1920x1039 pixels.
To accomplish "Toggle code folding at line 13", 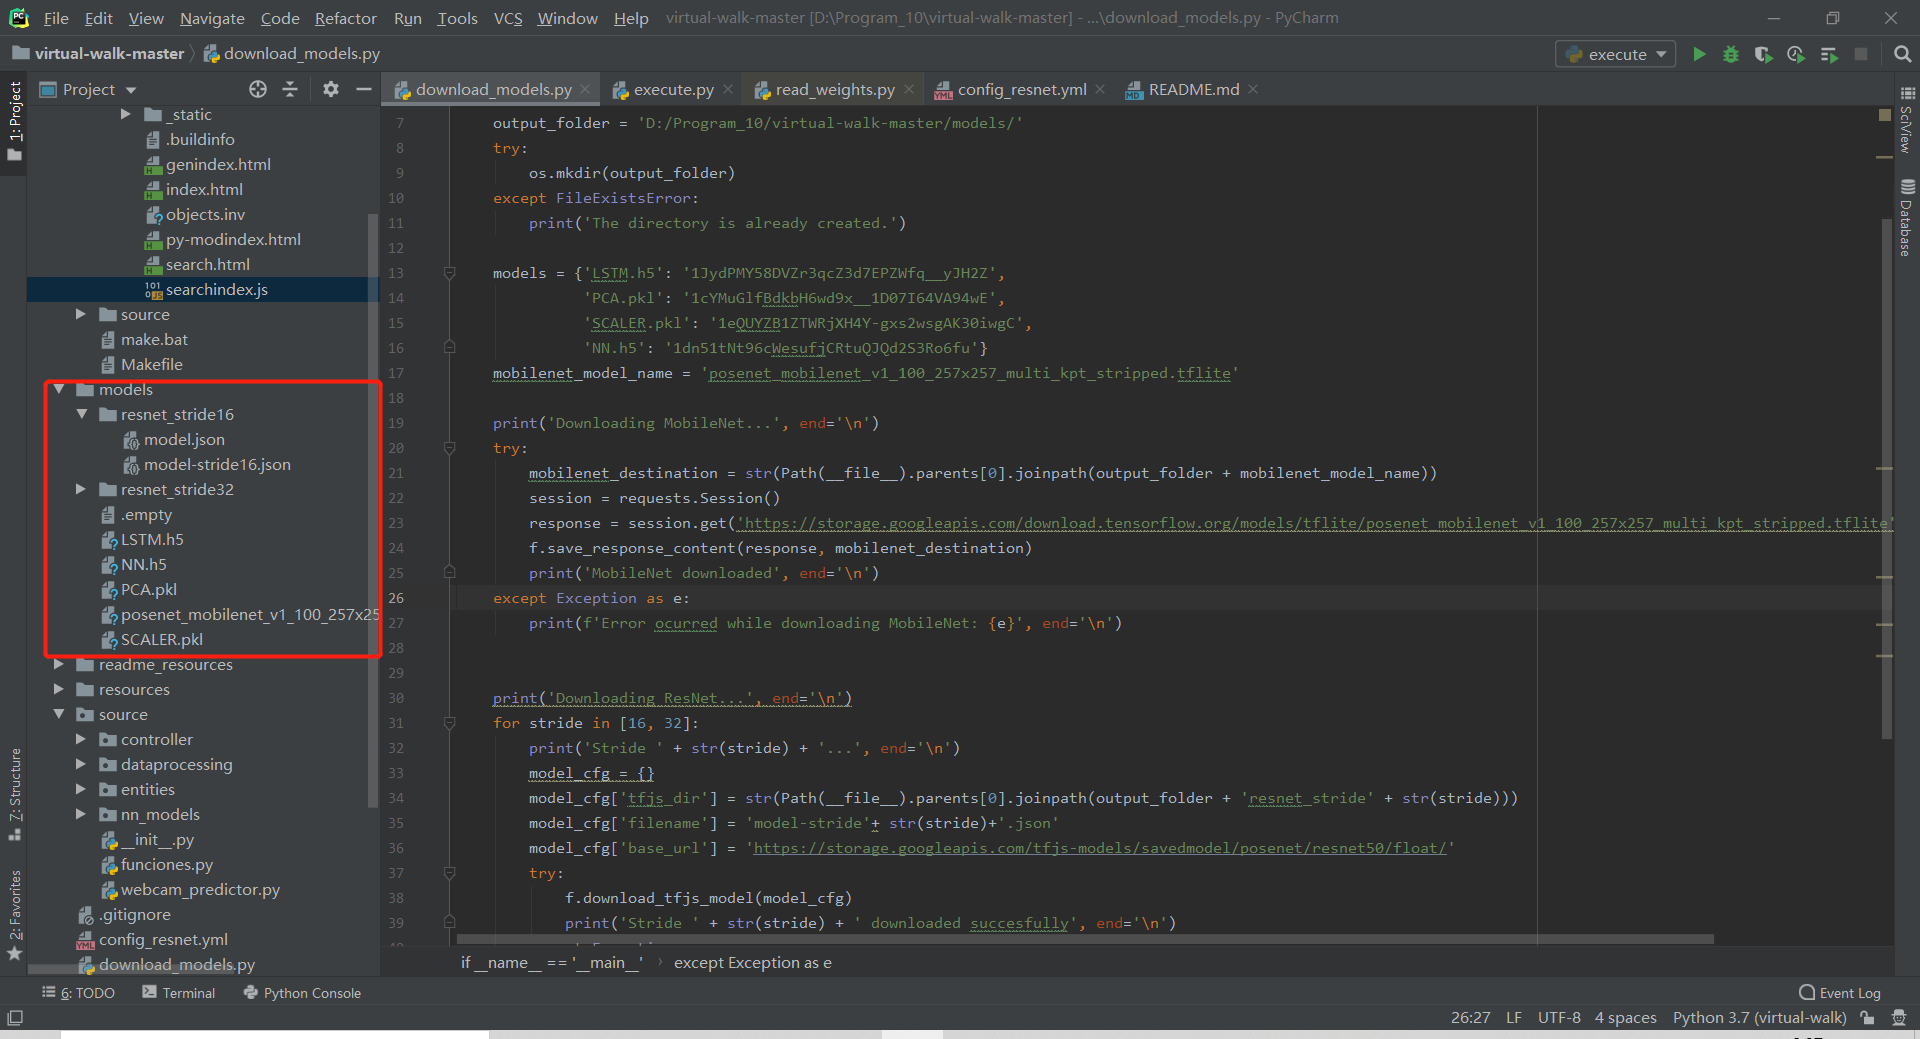I will coord(449,273).
